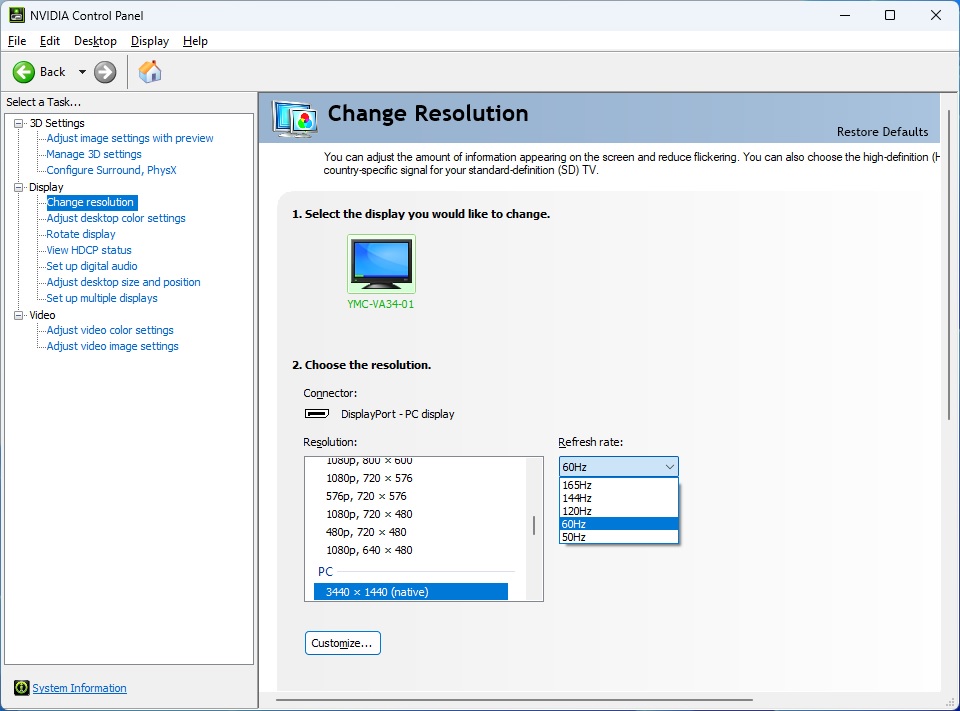Click the DisplayPort connector icon
This screenshot has width=960, height=711.
(x=317, y=414)
